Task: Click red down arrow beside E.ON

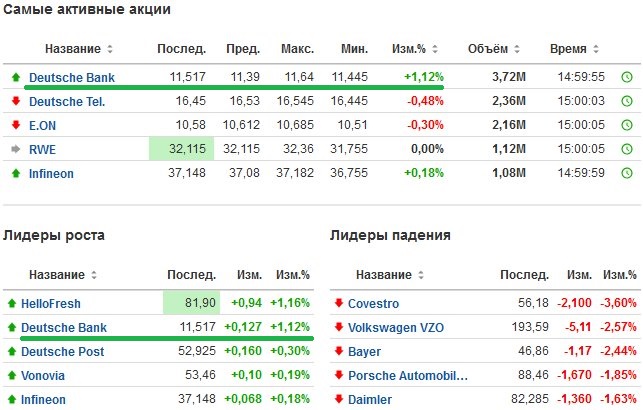Action: point(16,125)
